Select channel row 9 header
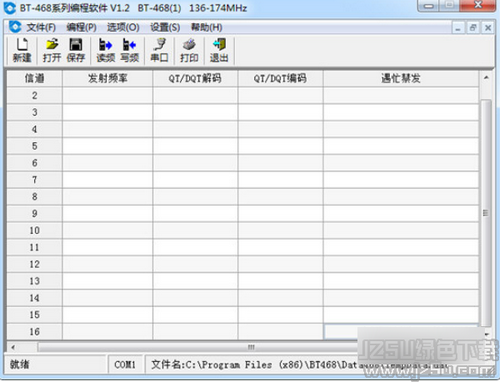 pos(34,214)
